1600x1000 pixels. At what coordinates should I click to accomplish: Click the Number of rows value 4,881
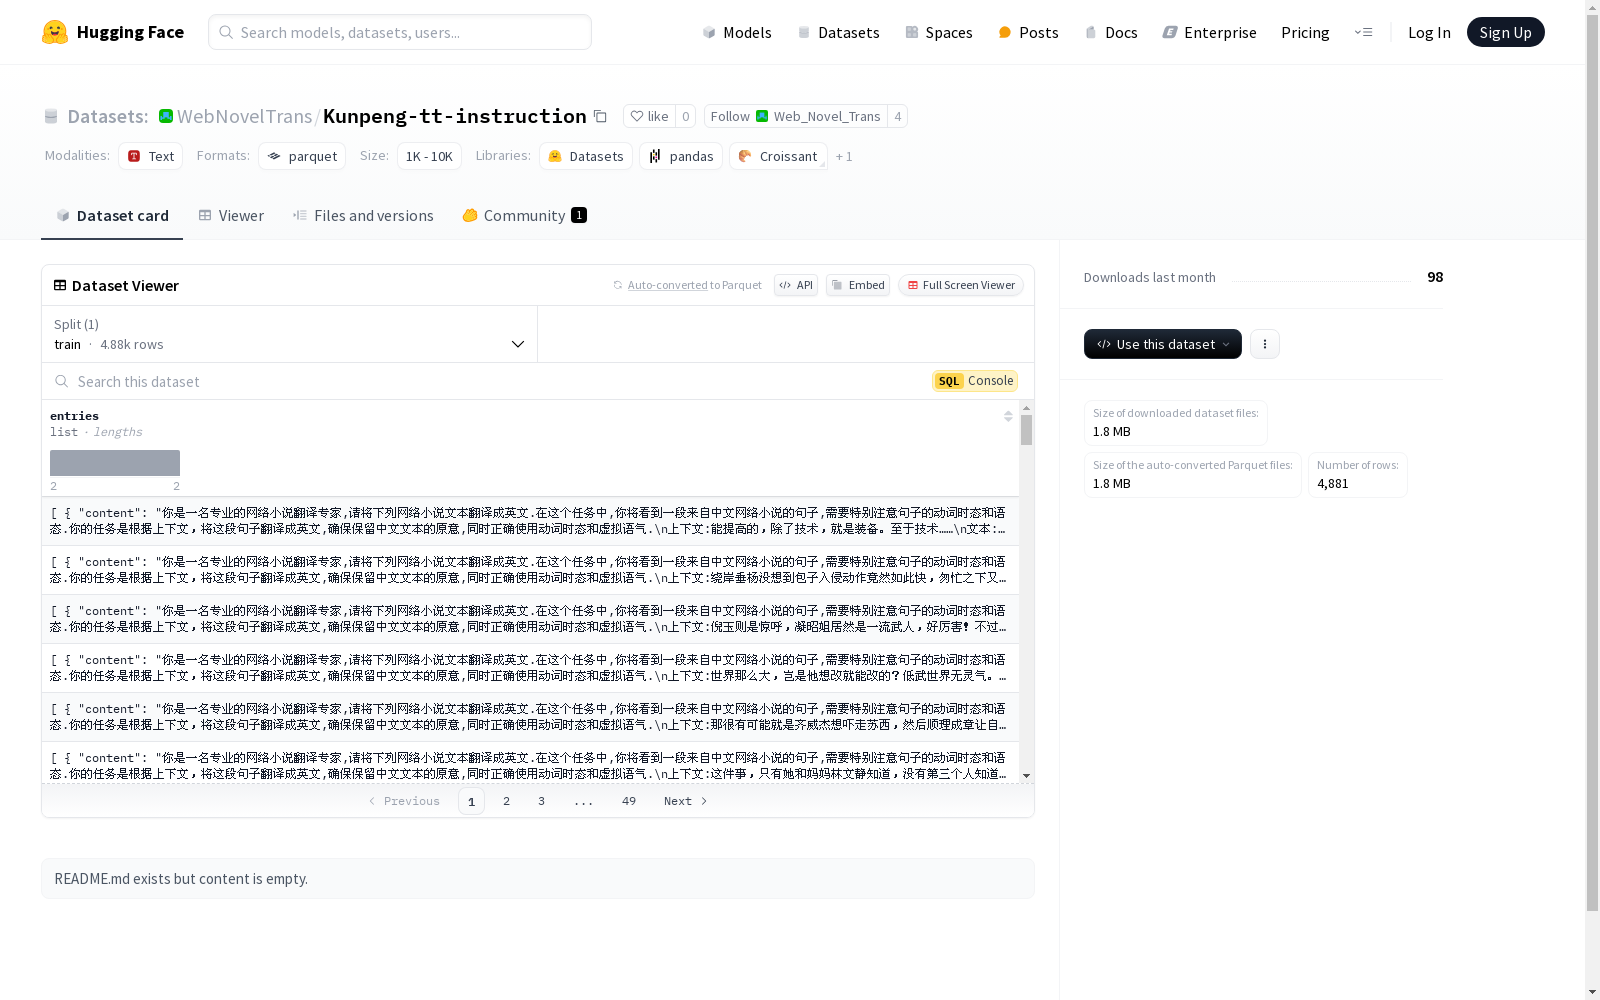tap(1333, 484)
